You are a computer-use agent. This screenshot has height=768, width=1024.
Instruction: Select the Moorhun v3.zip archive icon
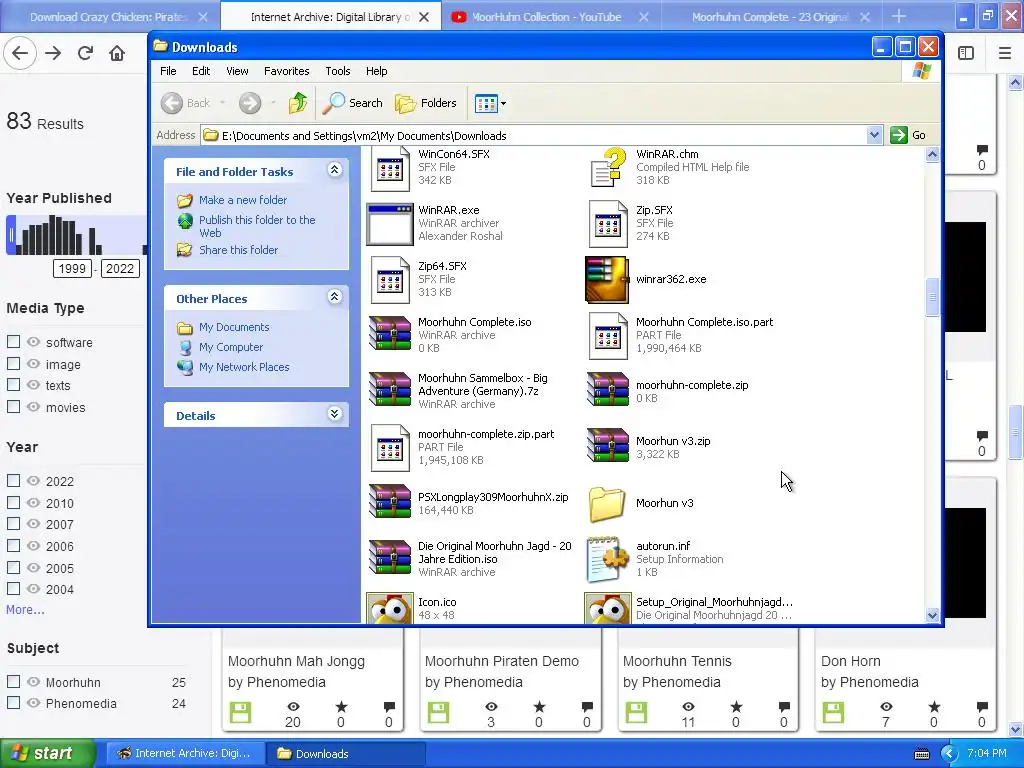(x=607, y=445)
